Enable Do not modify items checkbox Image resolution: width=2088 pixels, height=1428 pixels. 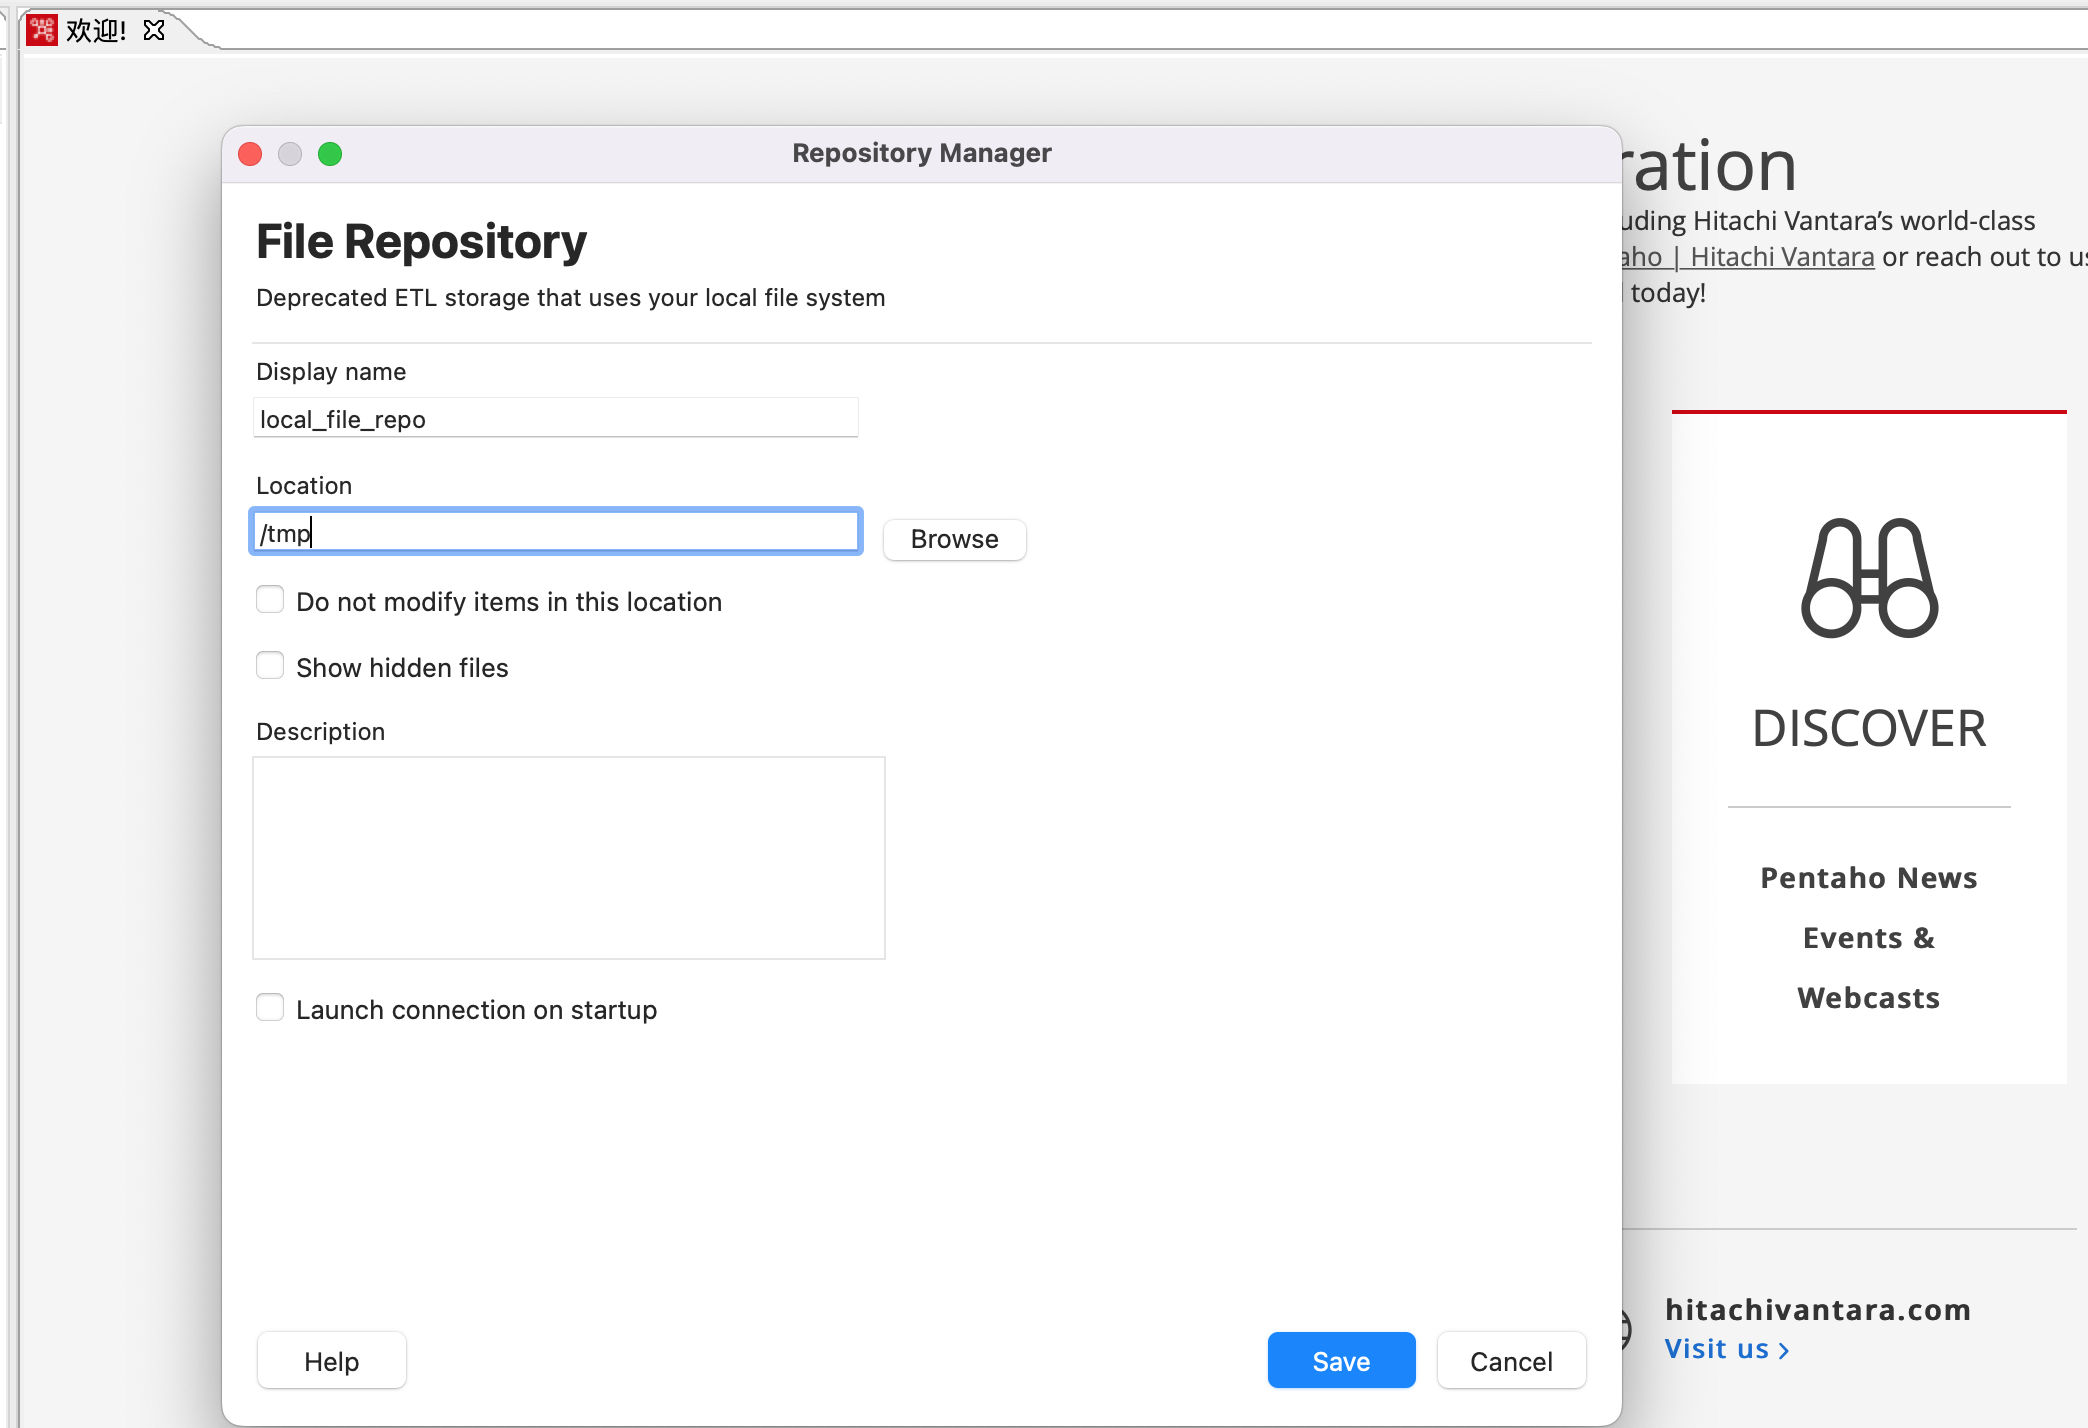(x=270, y=600)
